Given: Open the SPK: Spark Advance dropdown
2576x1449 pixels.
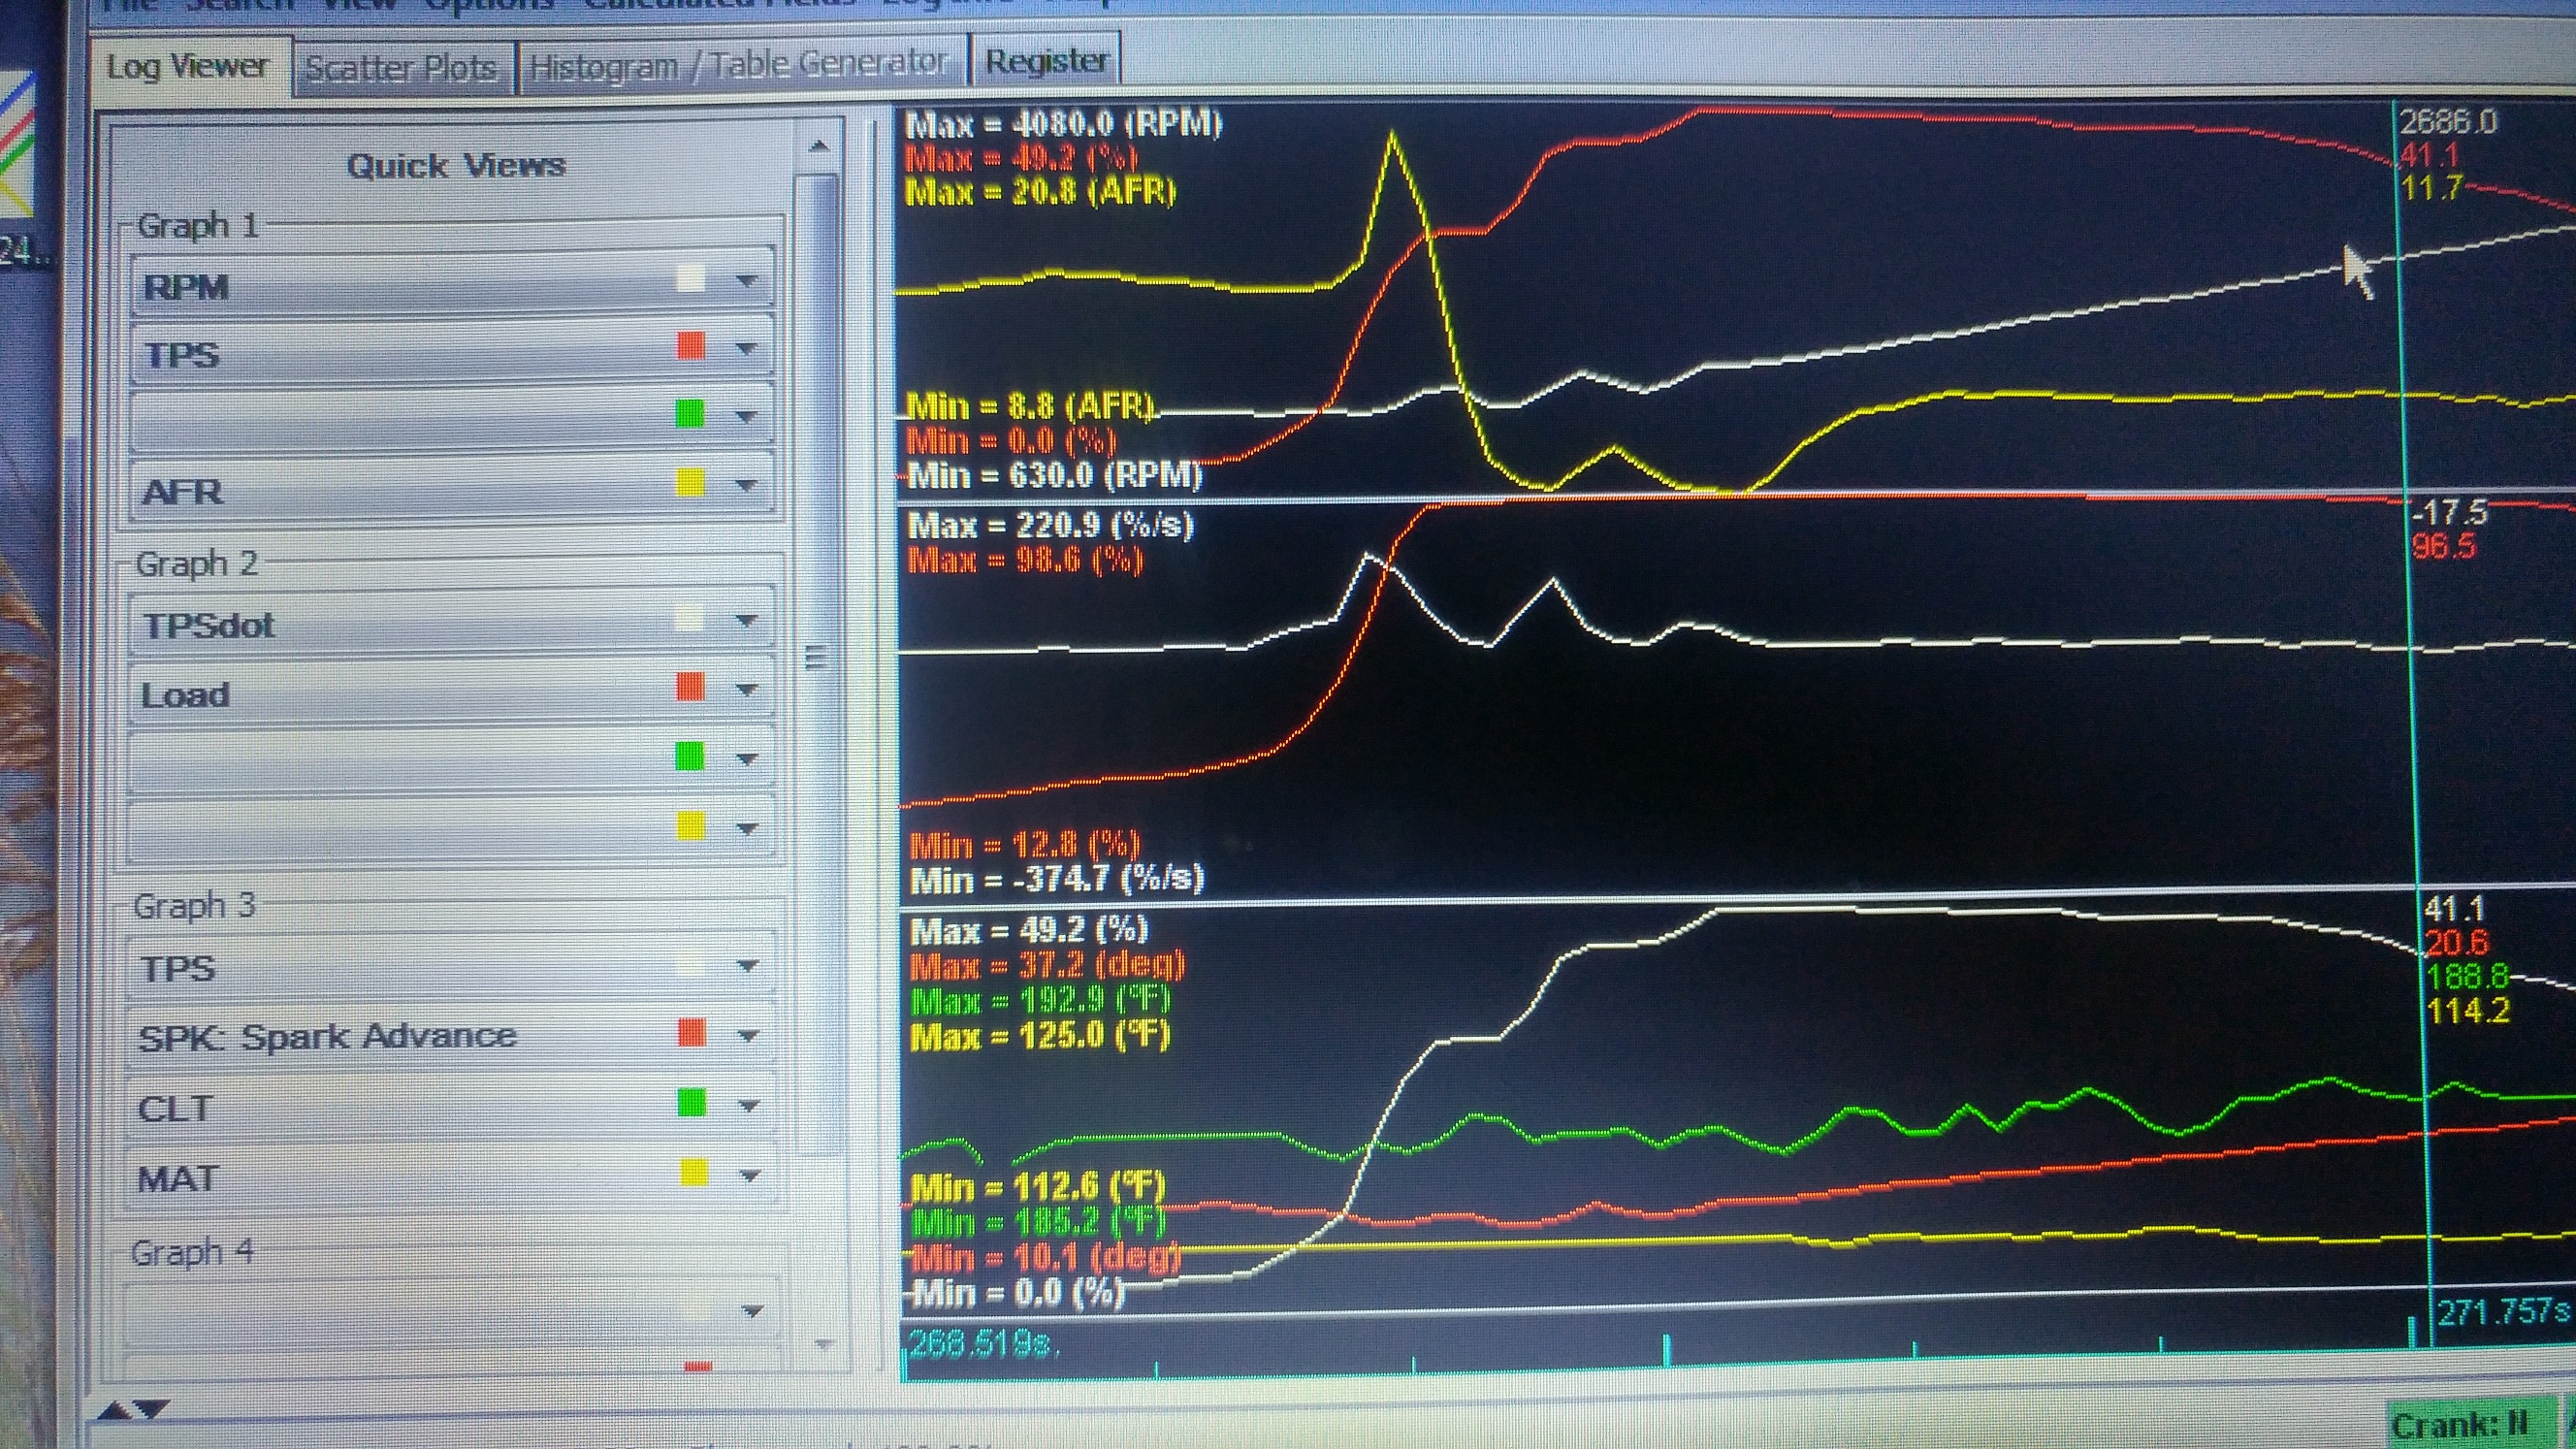Looking at the screenshot, I should [748, 1036].
